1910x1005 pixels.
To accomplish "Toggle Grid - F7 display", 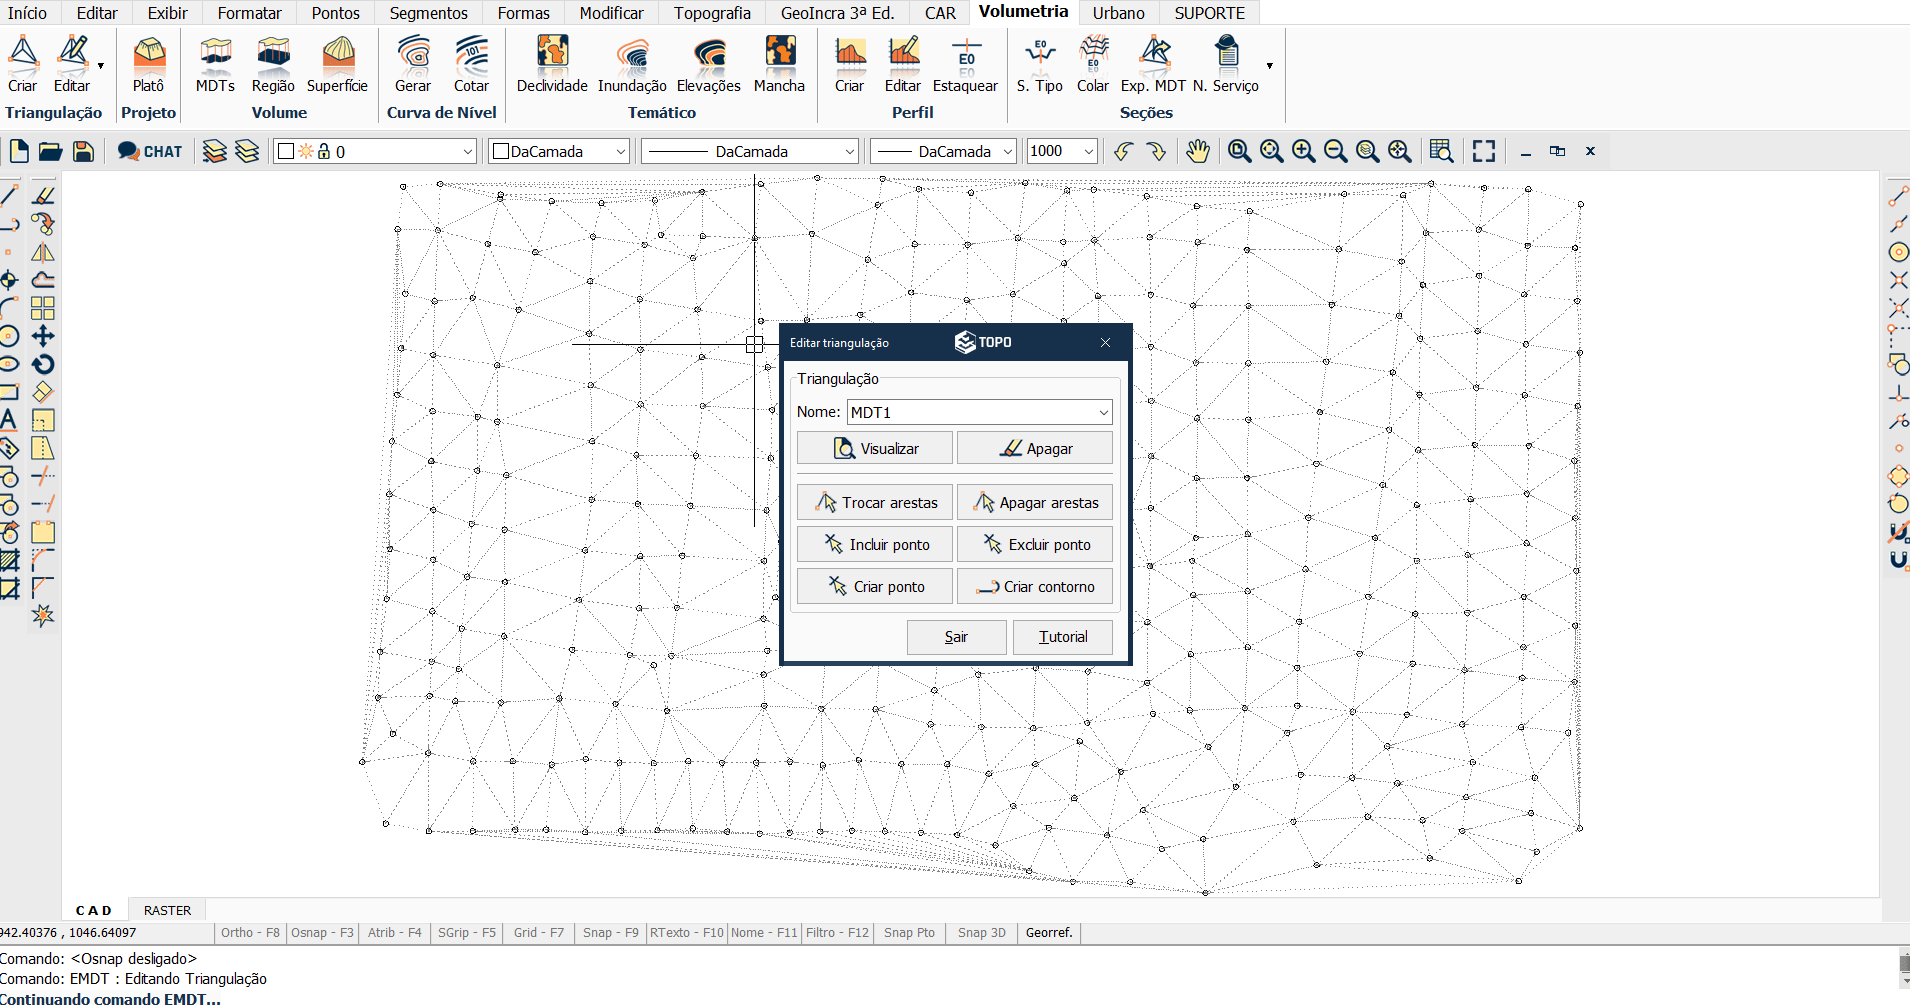I will click(x=538, y=933).
